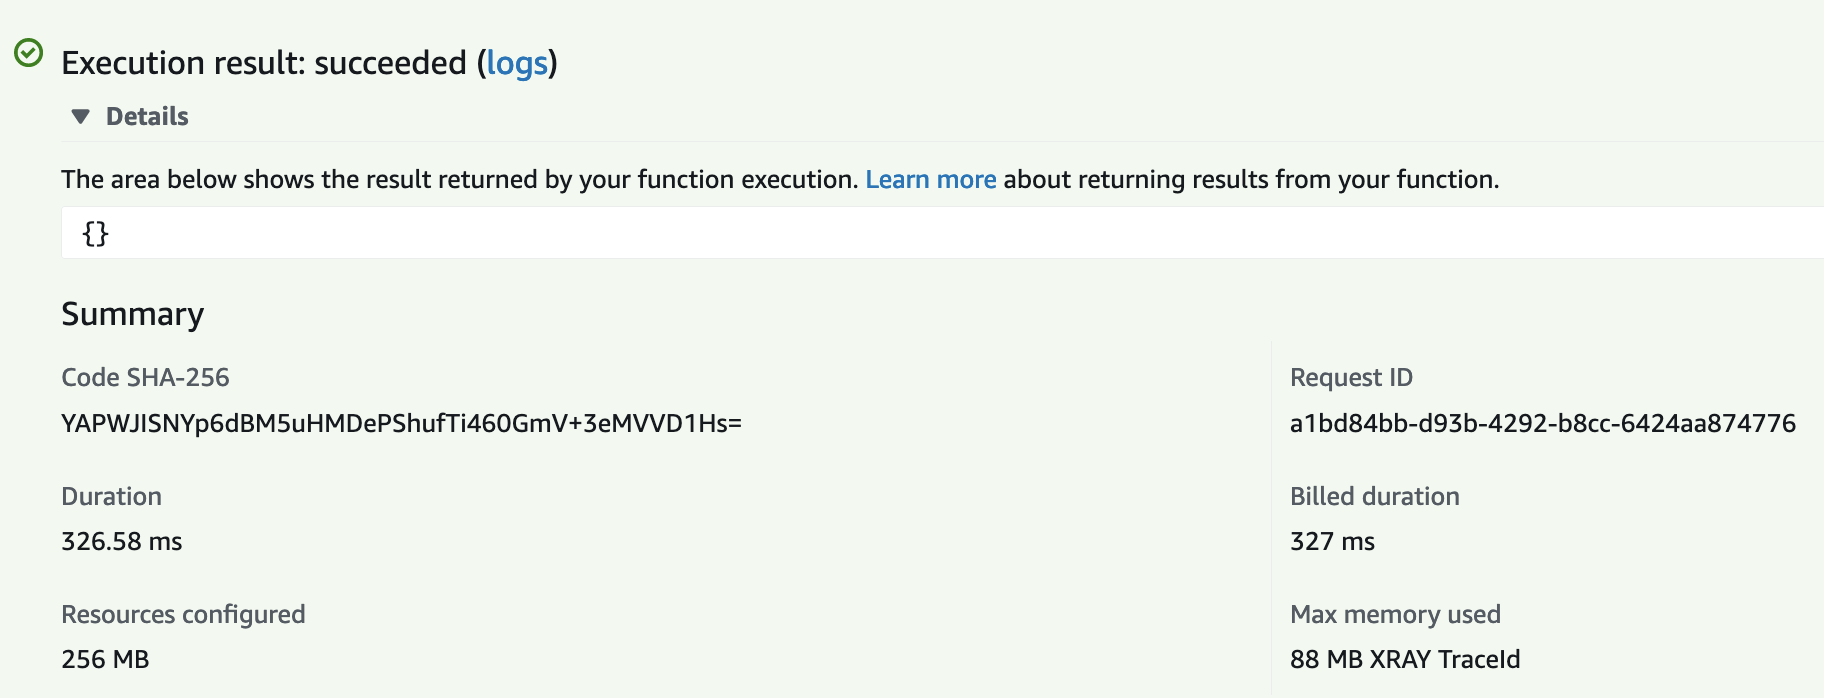The width and height of the screenshot is (1824, 698).
Task: Click the Code SHA-256 label
Action: point(145,377)
